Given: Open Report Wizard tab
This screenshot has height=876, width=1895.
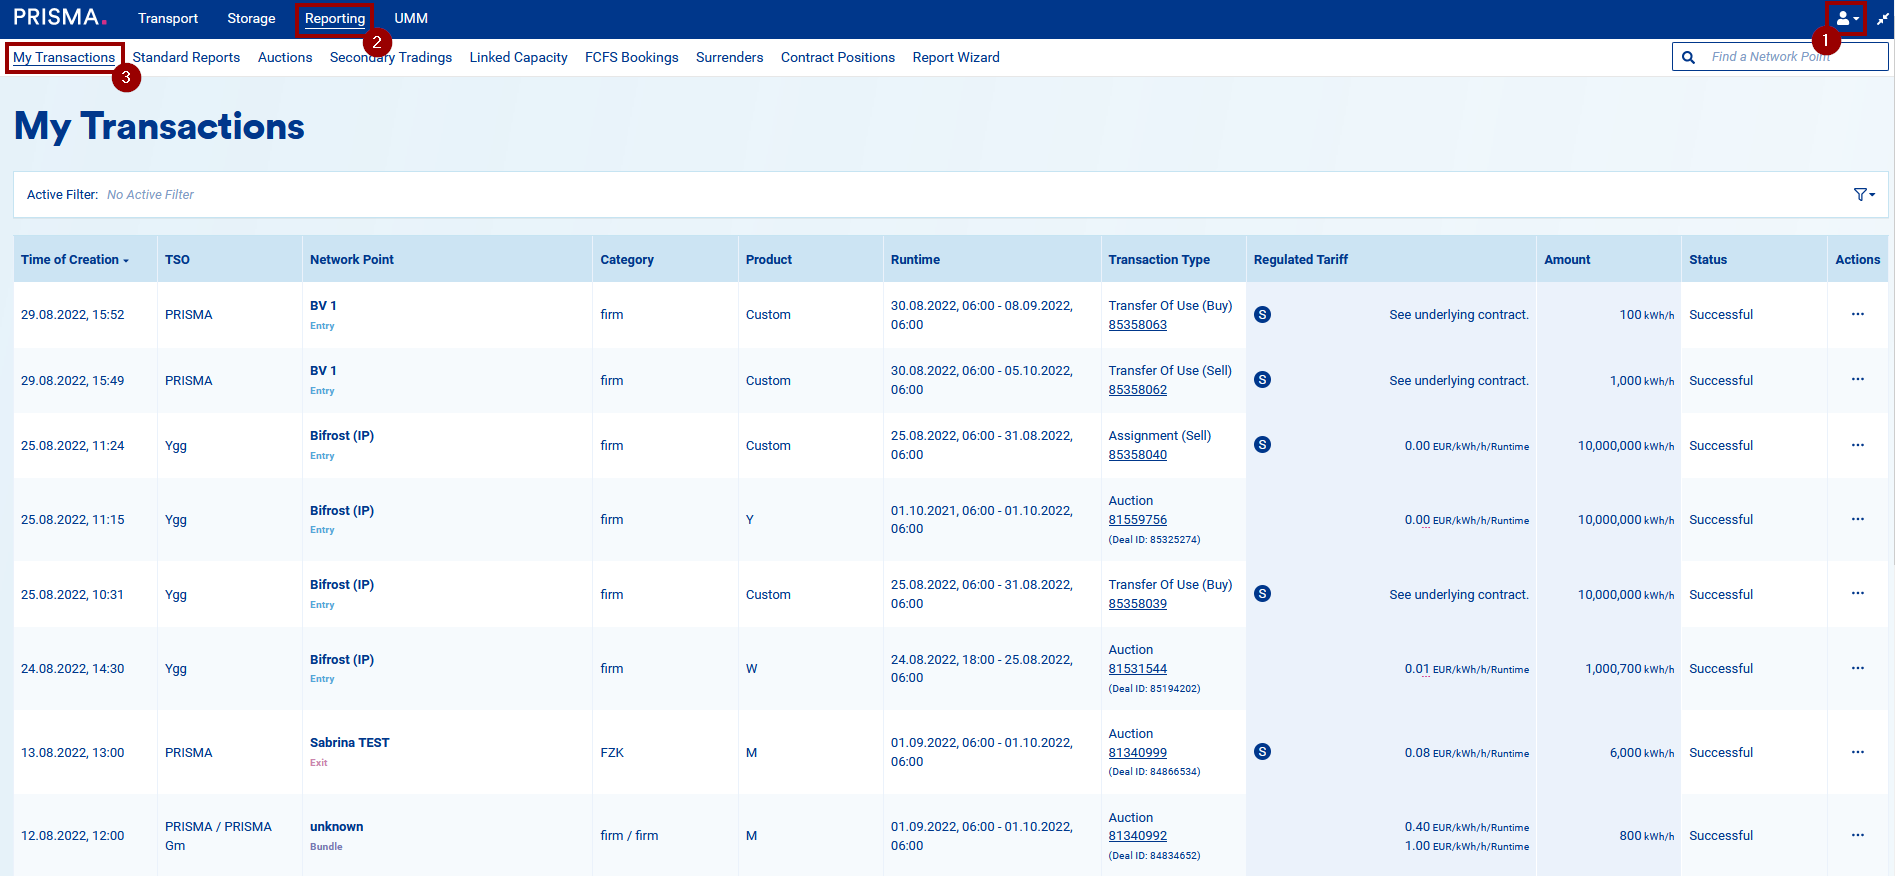Looking at the screenshot, I should point(955,57).
